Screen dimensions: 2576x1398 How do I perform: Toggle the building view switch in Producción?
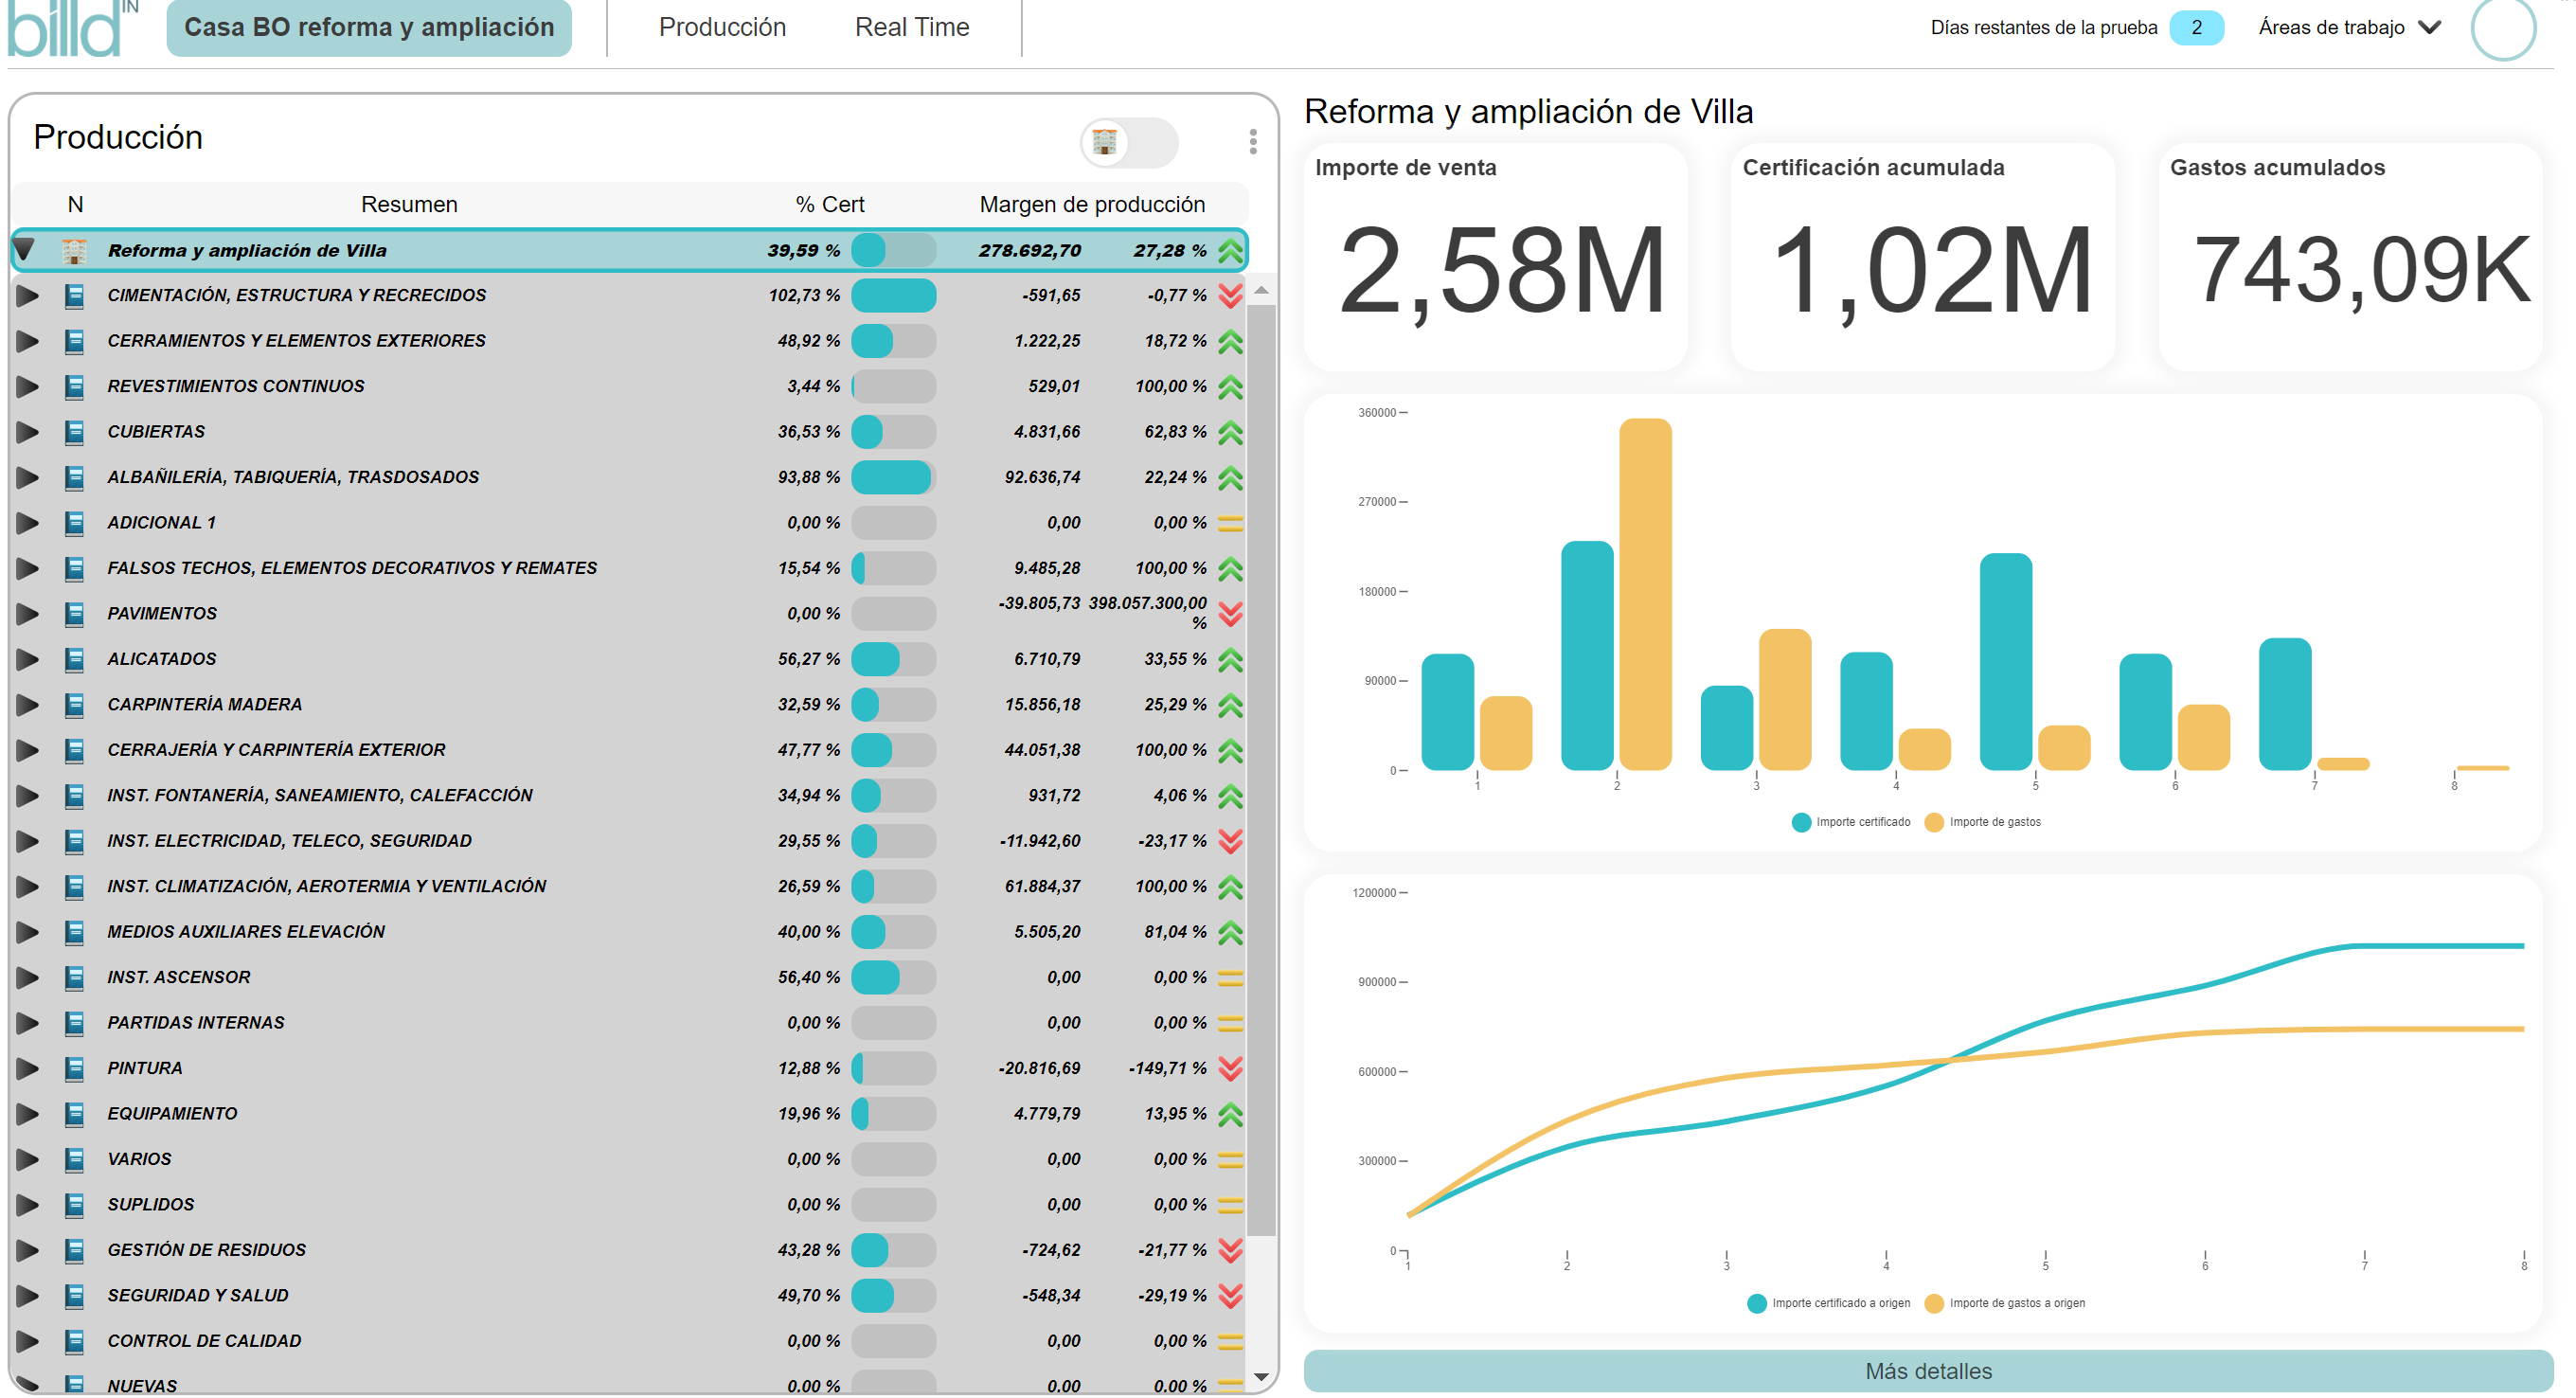point(1129,143)
